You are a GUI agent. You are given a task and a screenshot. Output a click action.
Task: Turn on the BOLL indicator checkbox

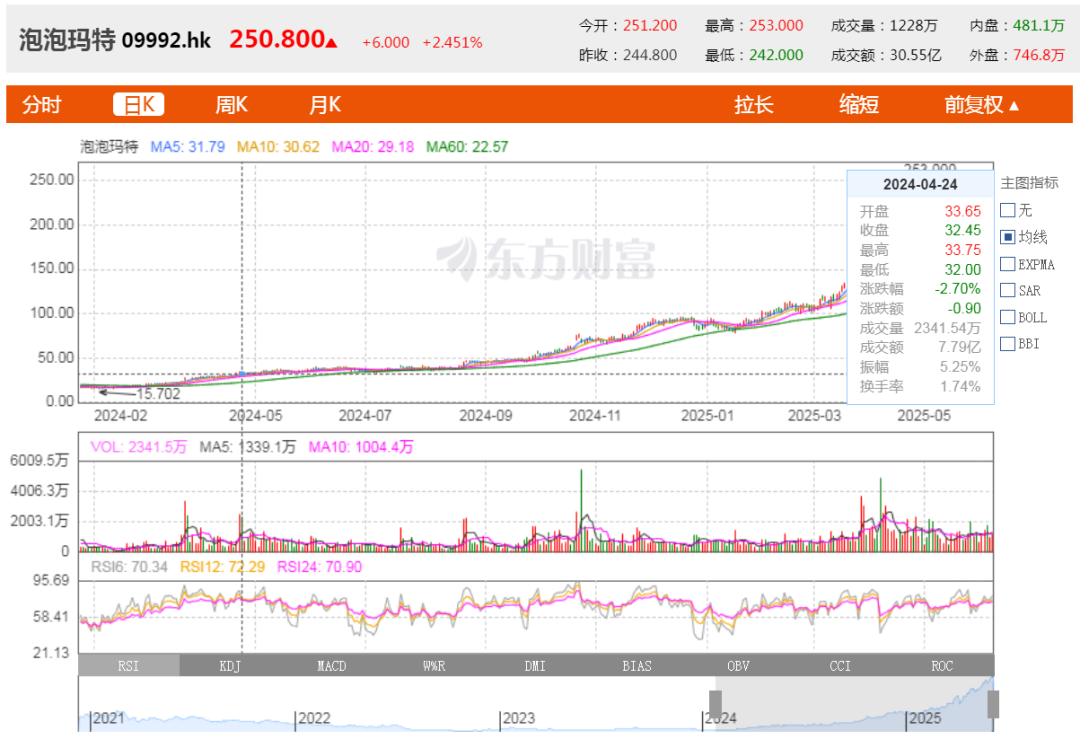tap(1008, 318)
